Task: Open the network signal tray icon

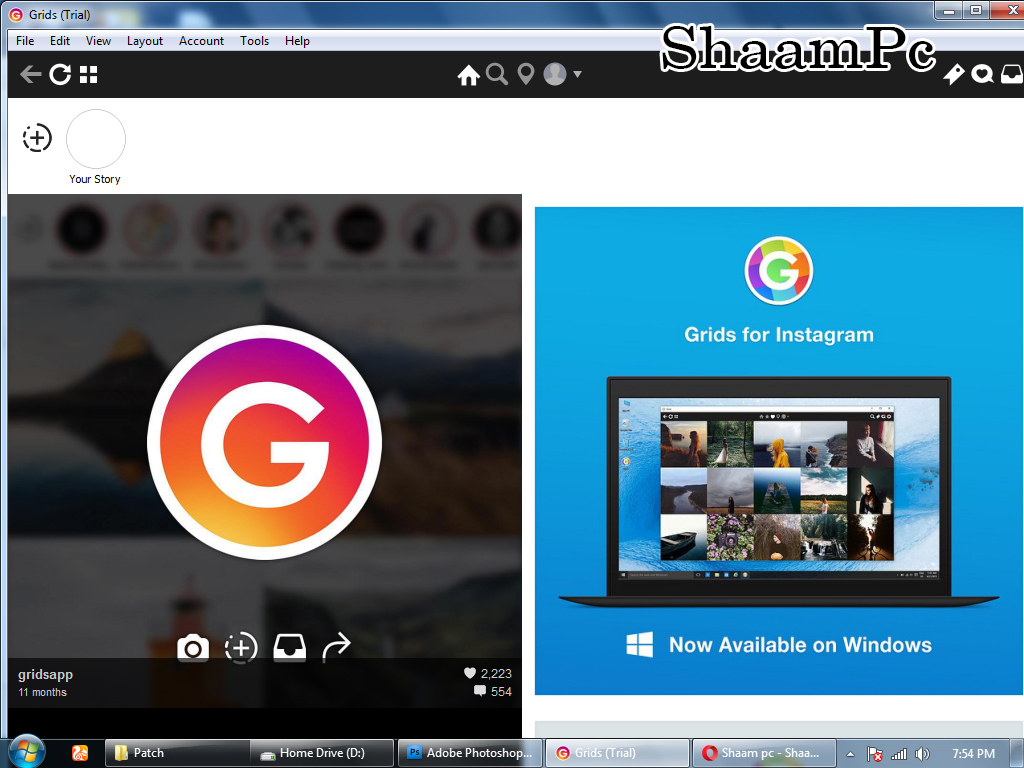Action: (899, 754)
